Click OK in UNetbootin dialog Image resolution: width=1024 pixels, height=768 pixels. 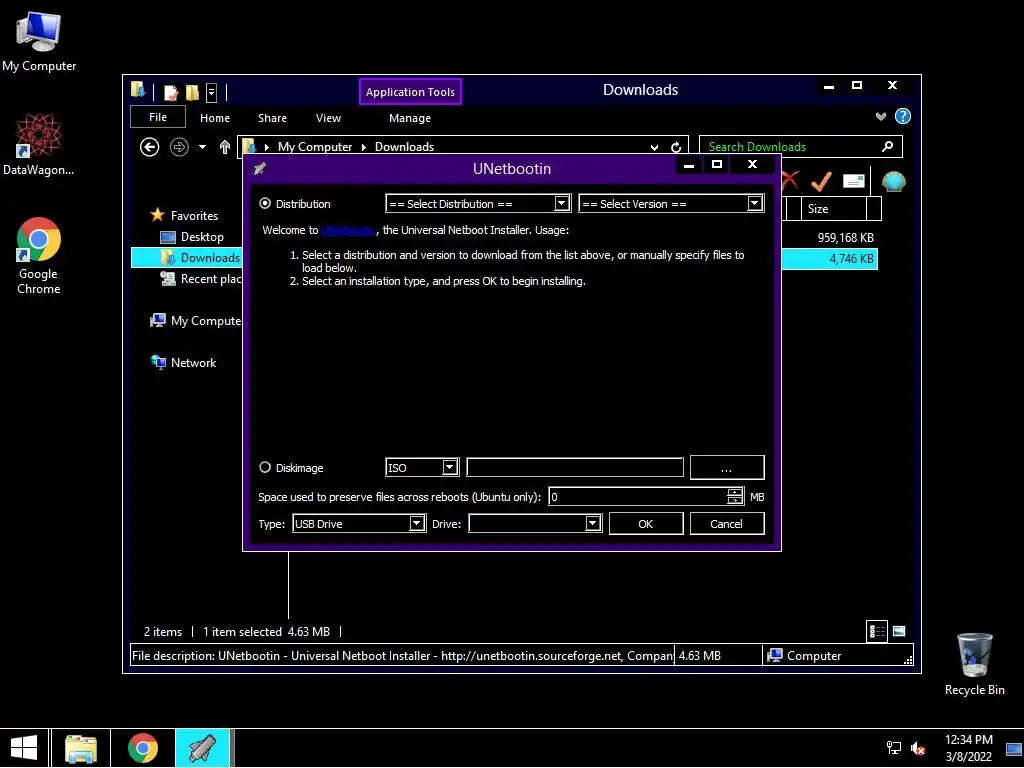pos(646,524)
